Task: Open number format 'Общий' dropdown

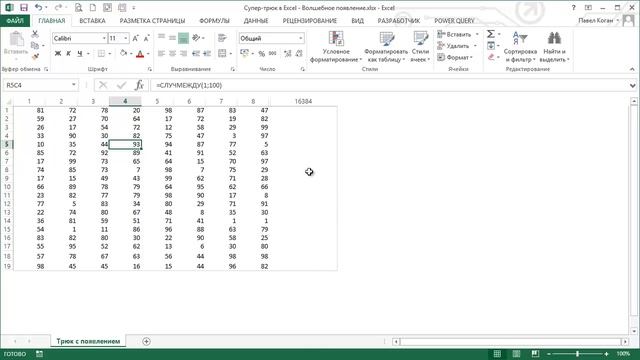Action: tap(300, 38)
